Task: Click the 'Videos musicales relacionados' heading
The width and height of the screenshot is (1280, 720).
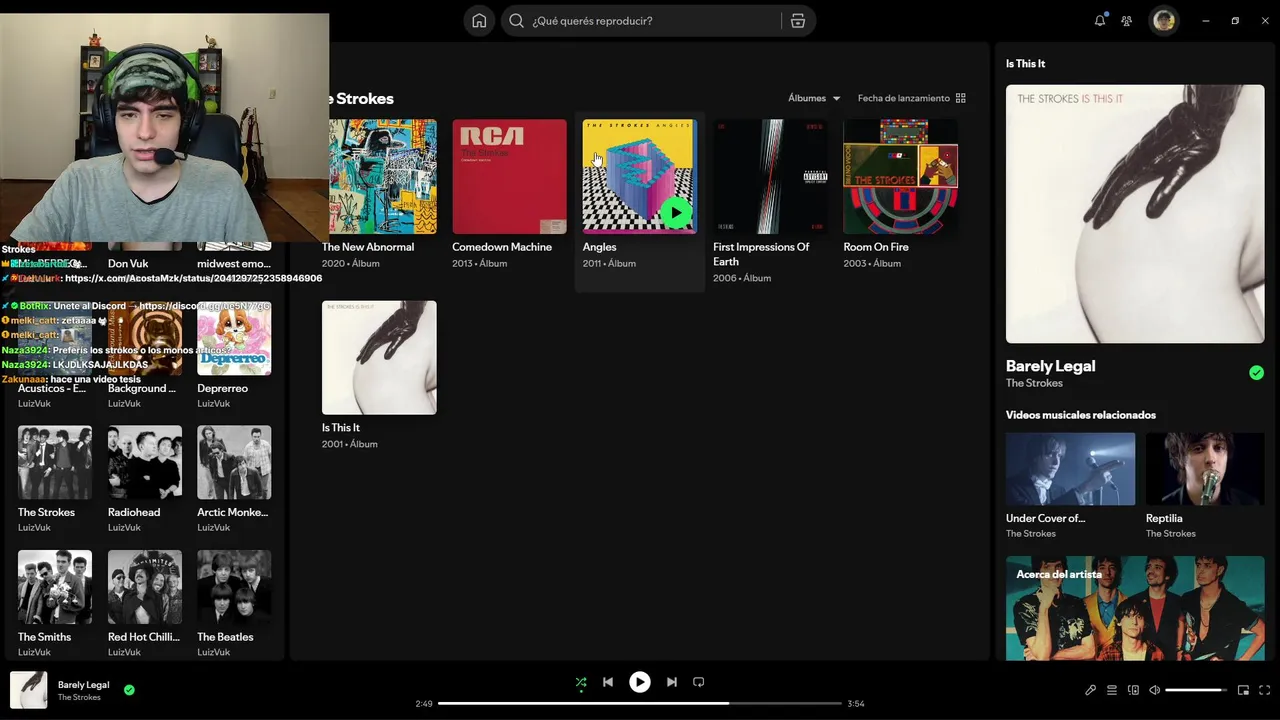Action: [x=1081, y=415]
